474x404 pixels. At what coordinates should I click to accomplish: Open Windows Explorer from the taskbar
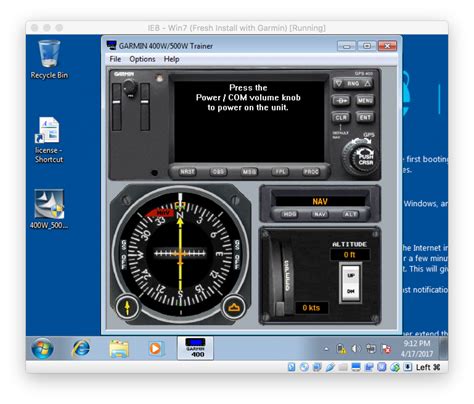[119, 349]
